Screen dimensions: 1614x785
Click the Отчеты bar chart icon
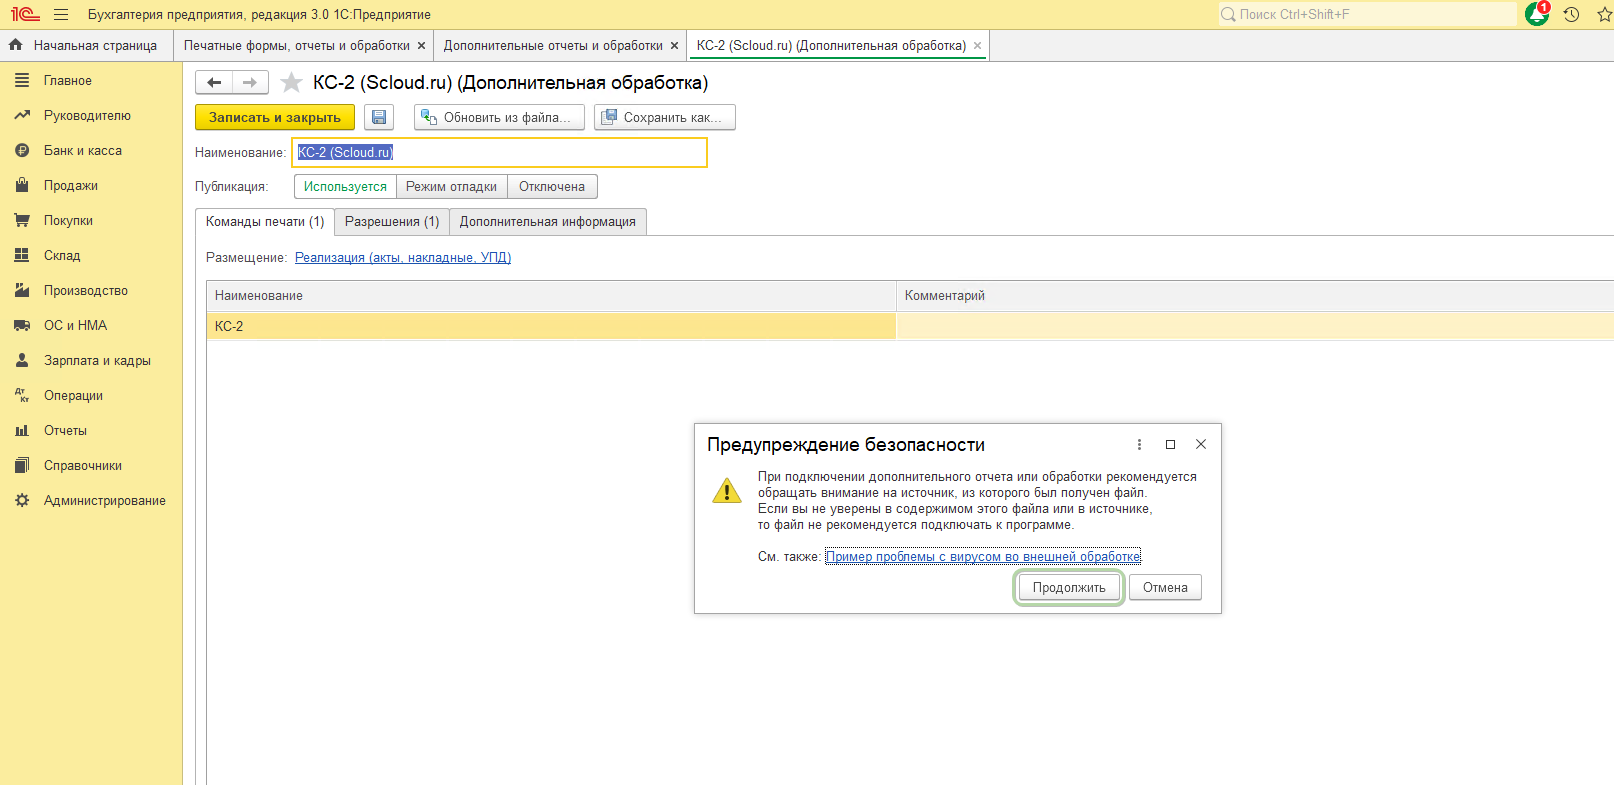click(x=22, y=430)
